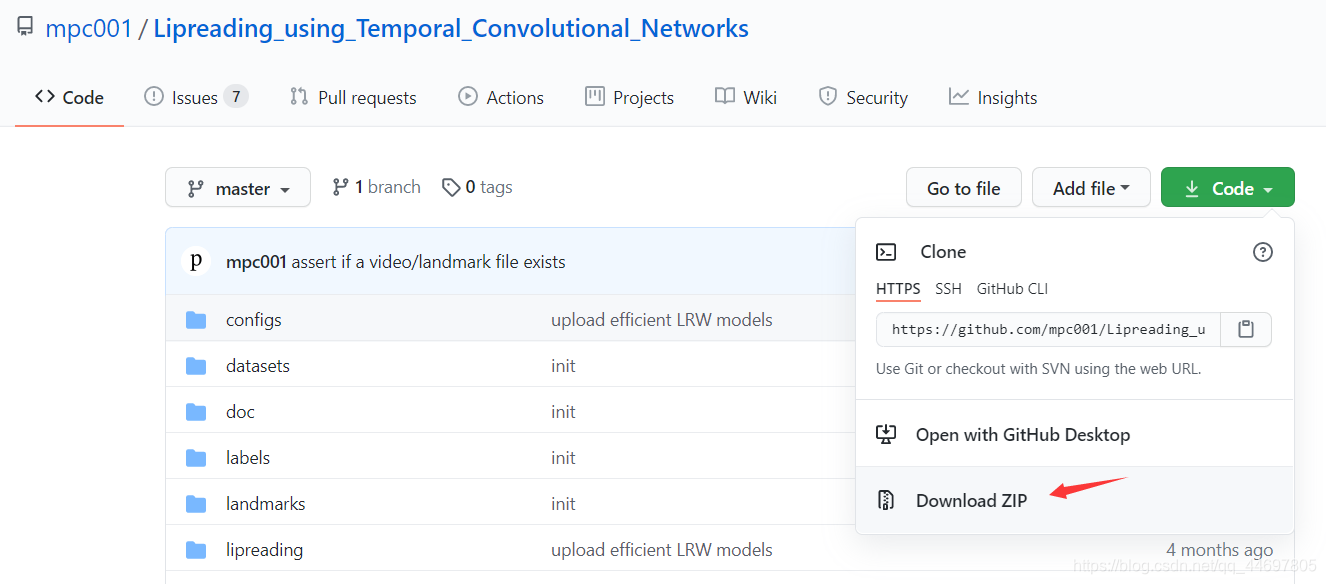Click the folder icon beside datasets
Viewport: 1326px width, 584px height.
click(x=196, y=366)
